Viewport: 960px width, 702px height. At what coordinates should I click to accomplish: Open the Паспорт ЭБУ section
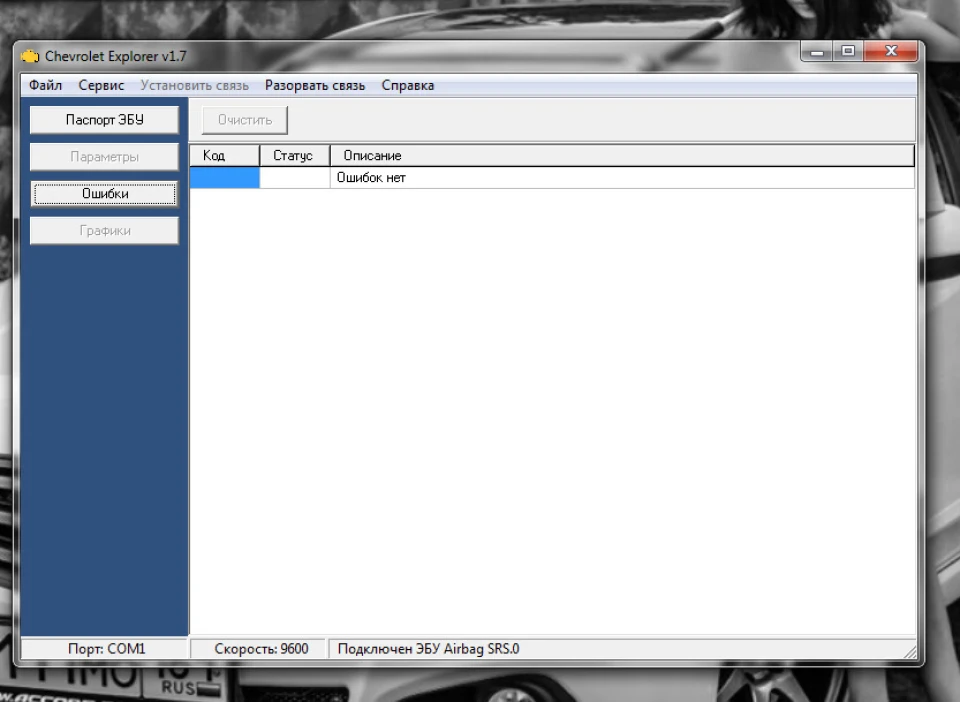point(105,120)
